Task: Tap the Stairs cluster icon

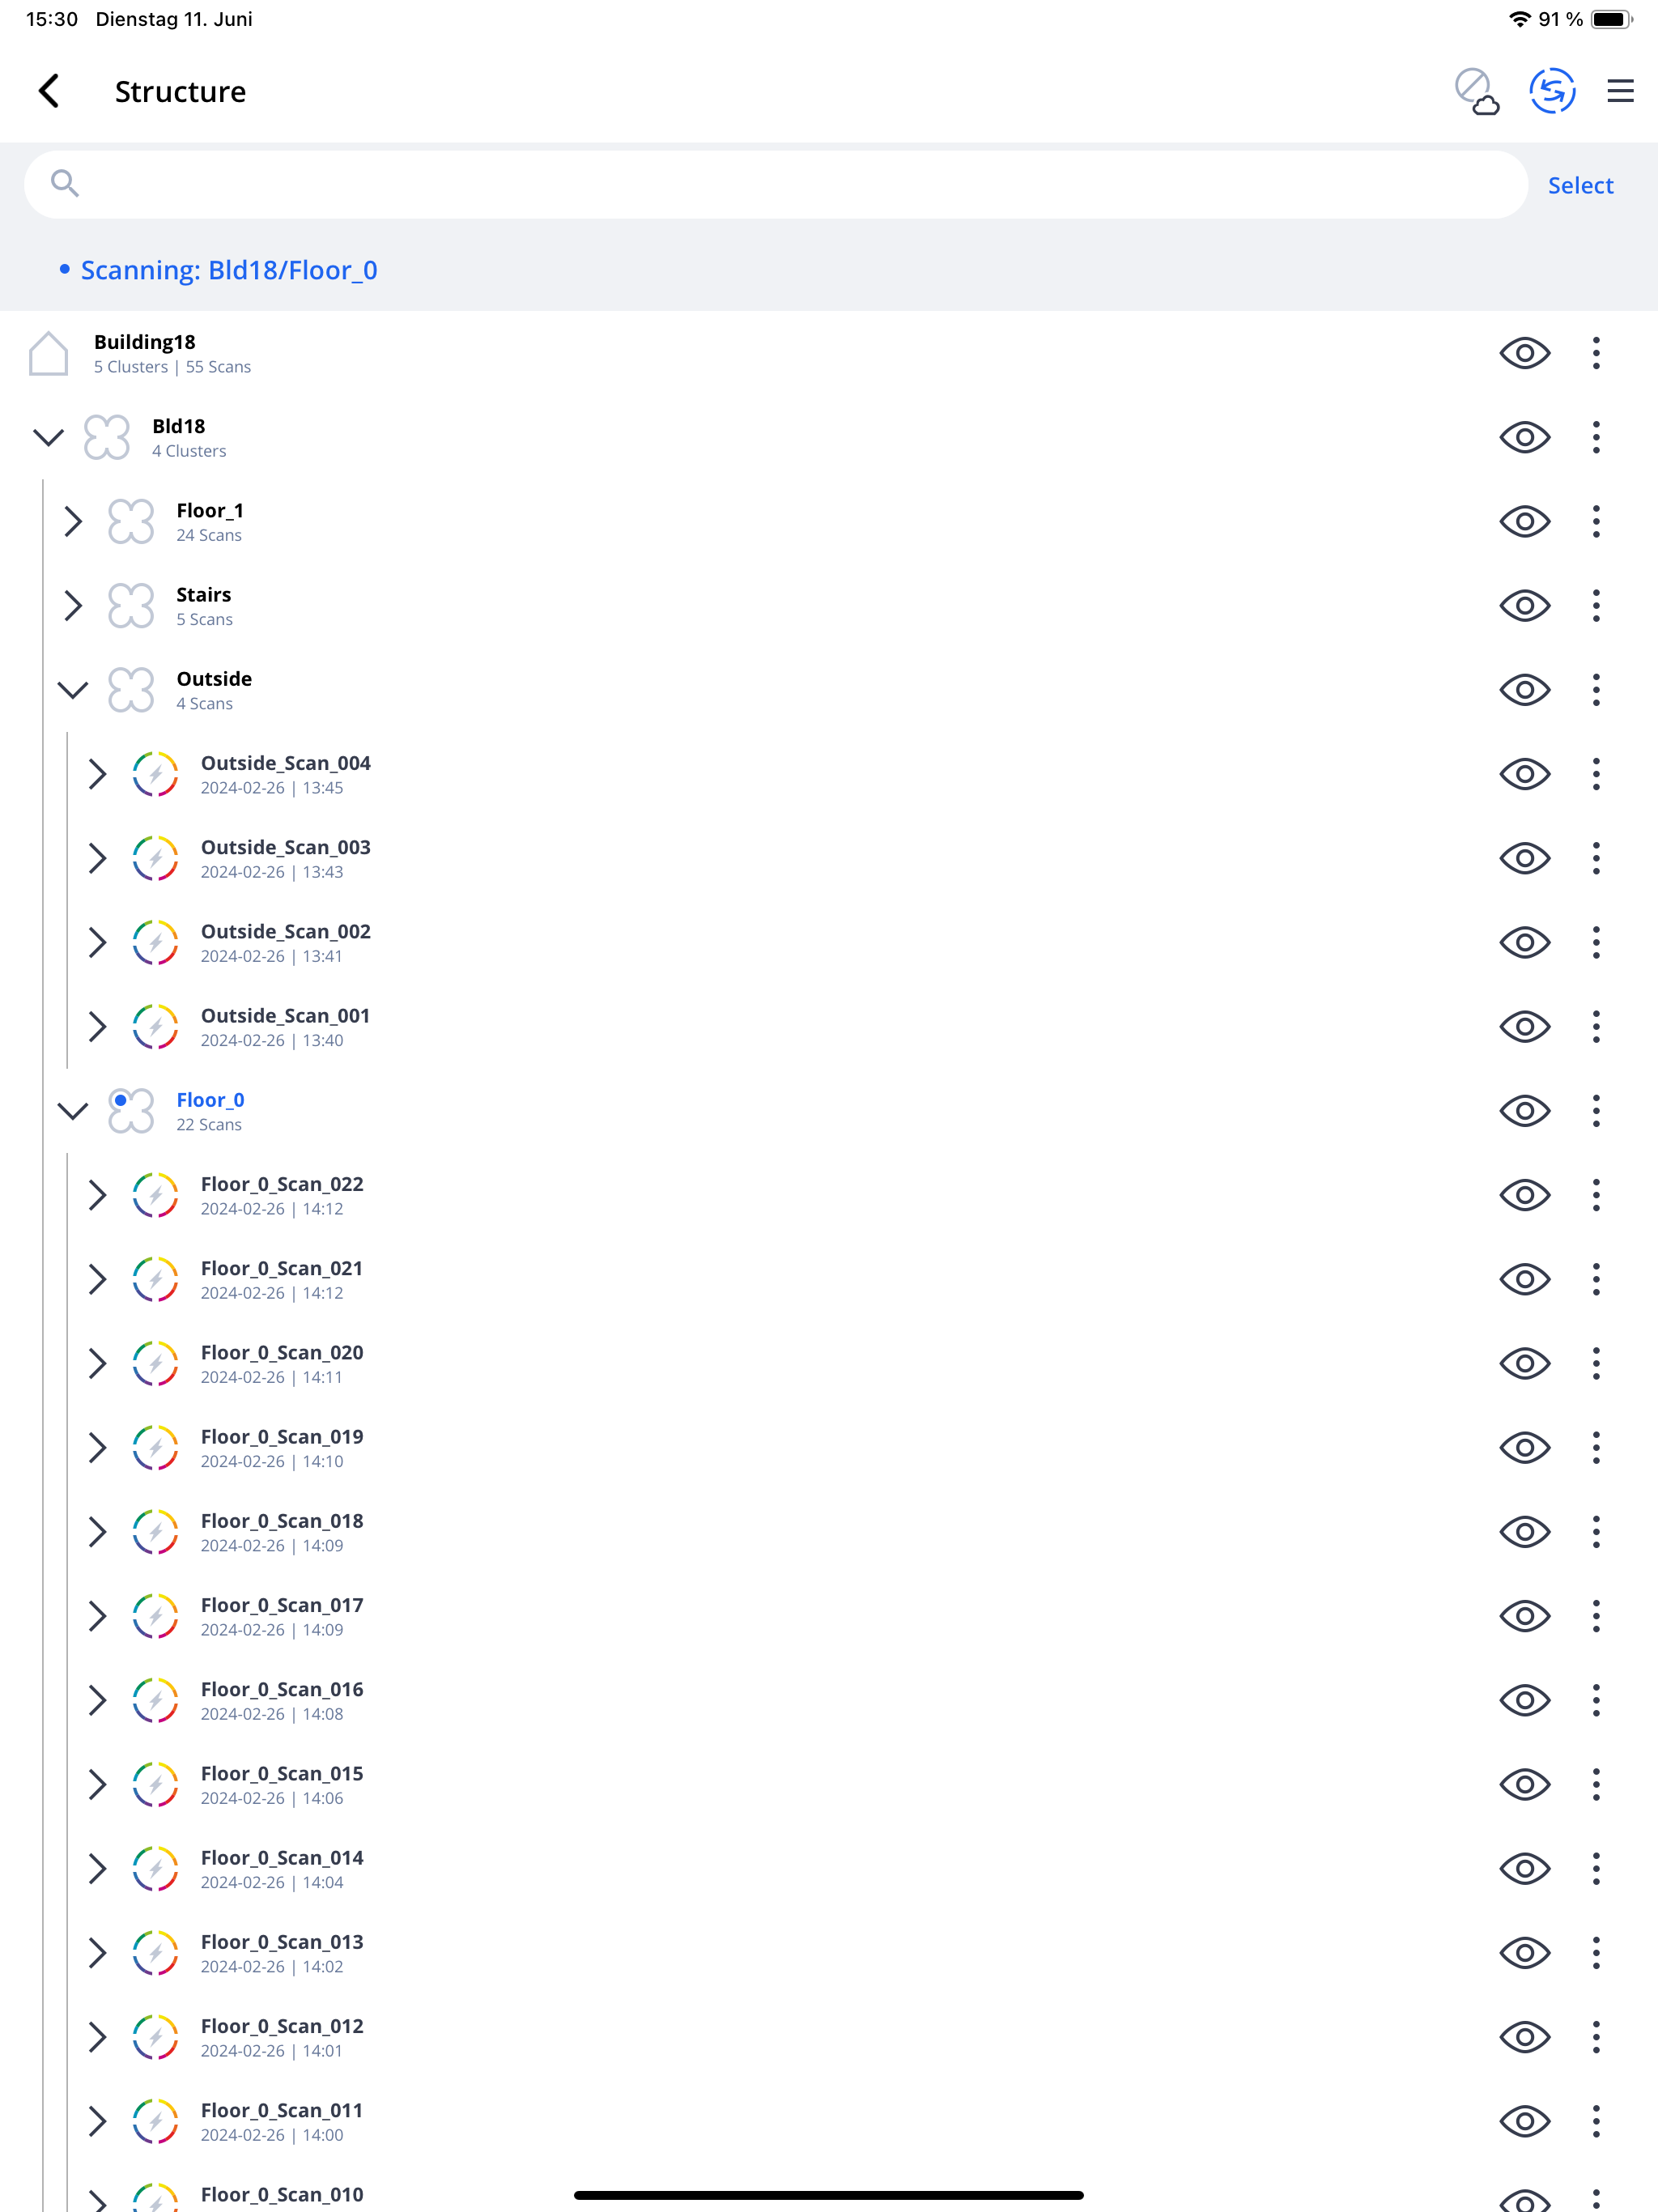Action: coord(131,605)
